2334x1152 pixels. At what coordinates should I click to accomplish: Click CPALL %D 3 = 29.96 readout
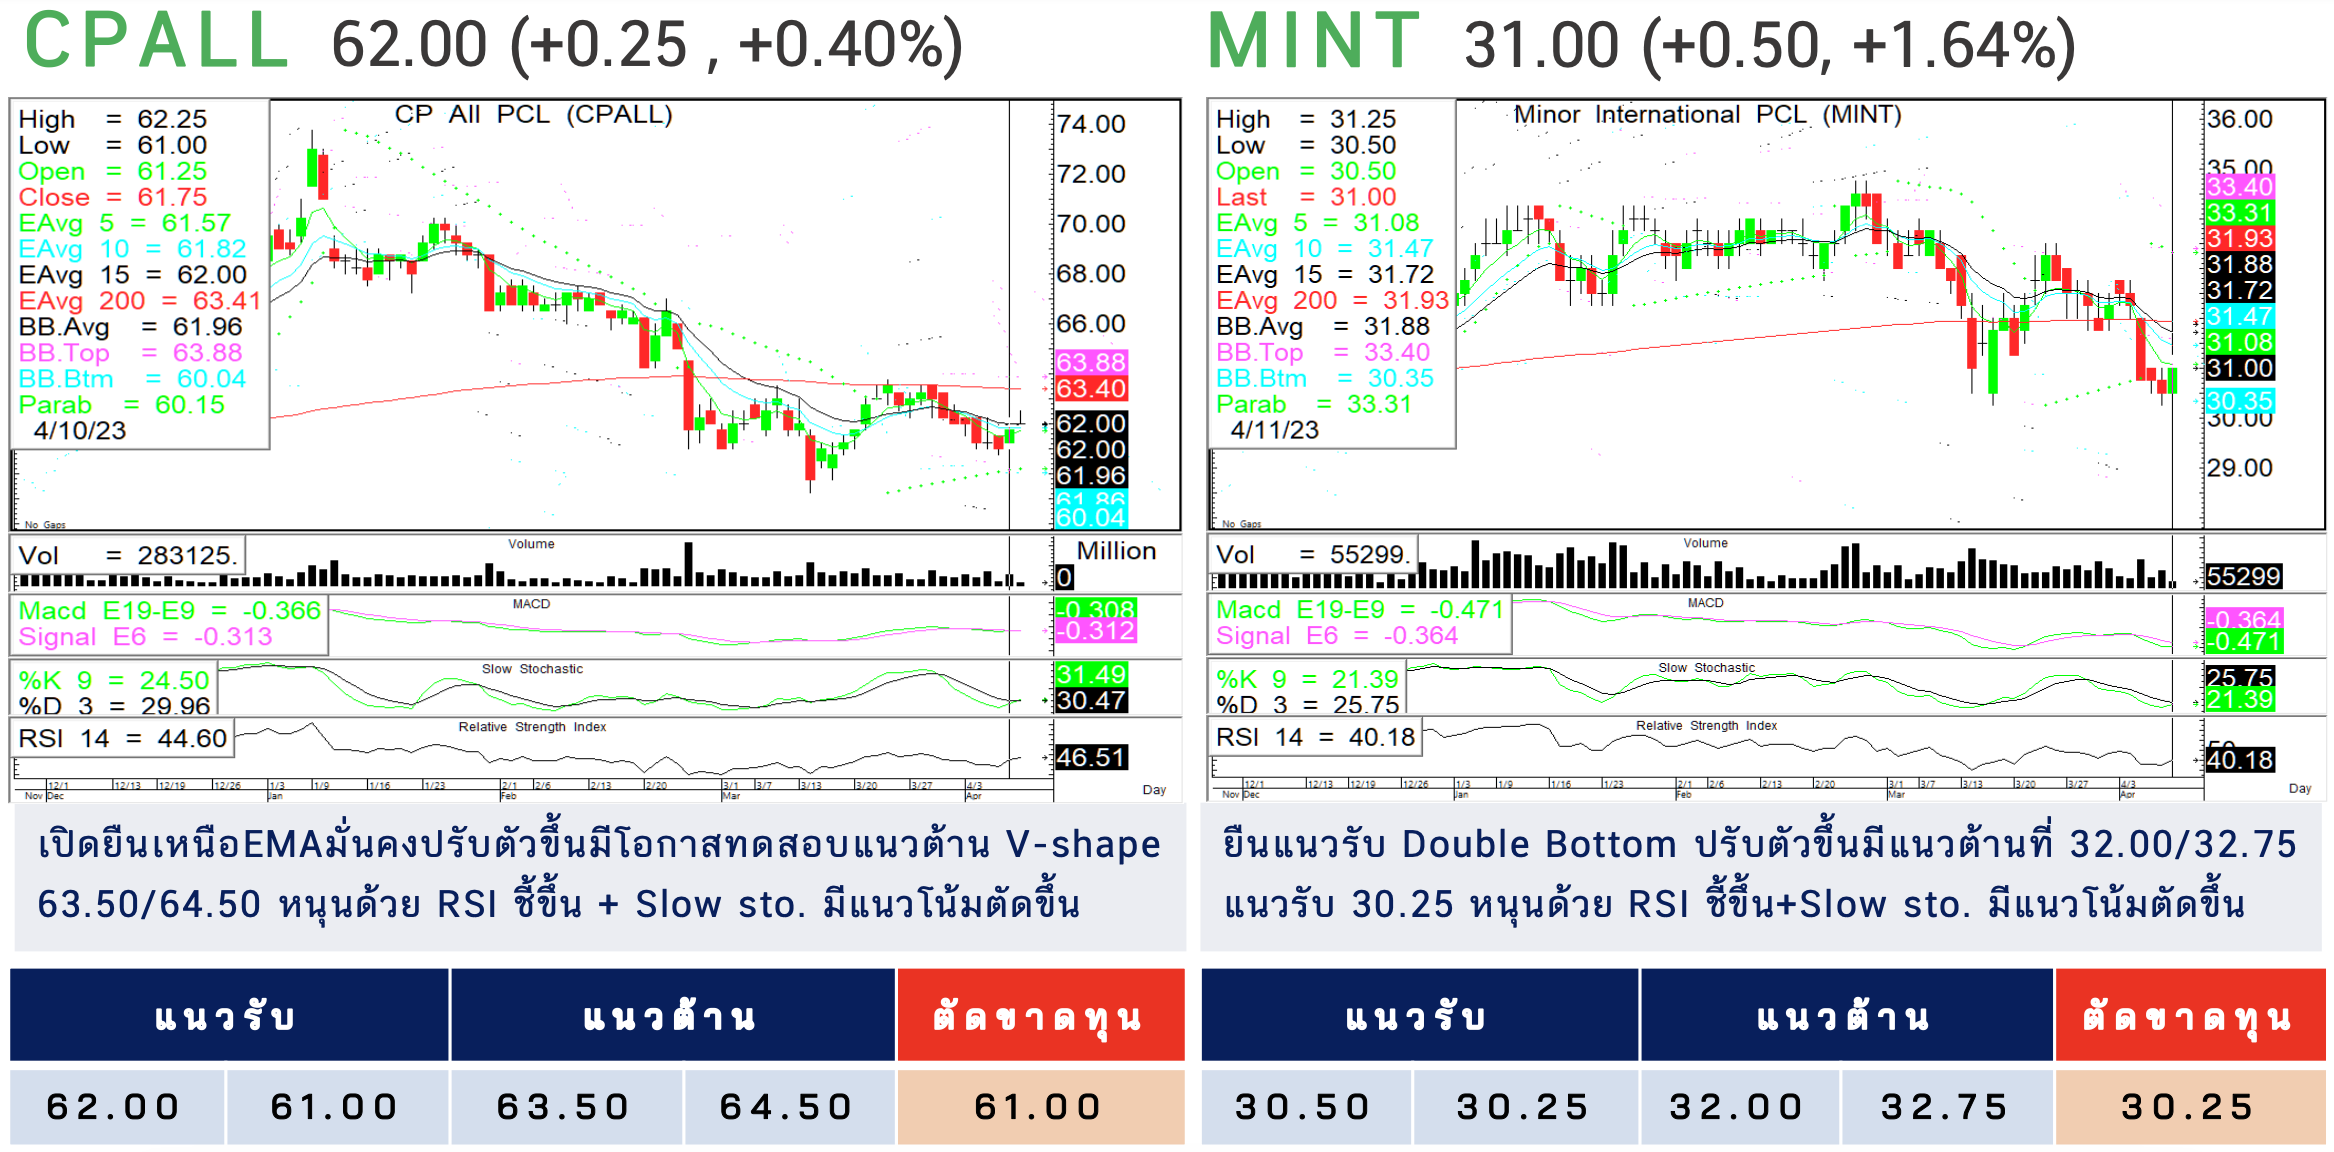[114, 706]
